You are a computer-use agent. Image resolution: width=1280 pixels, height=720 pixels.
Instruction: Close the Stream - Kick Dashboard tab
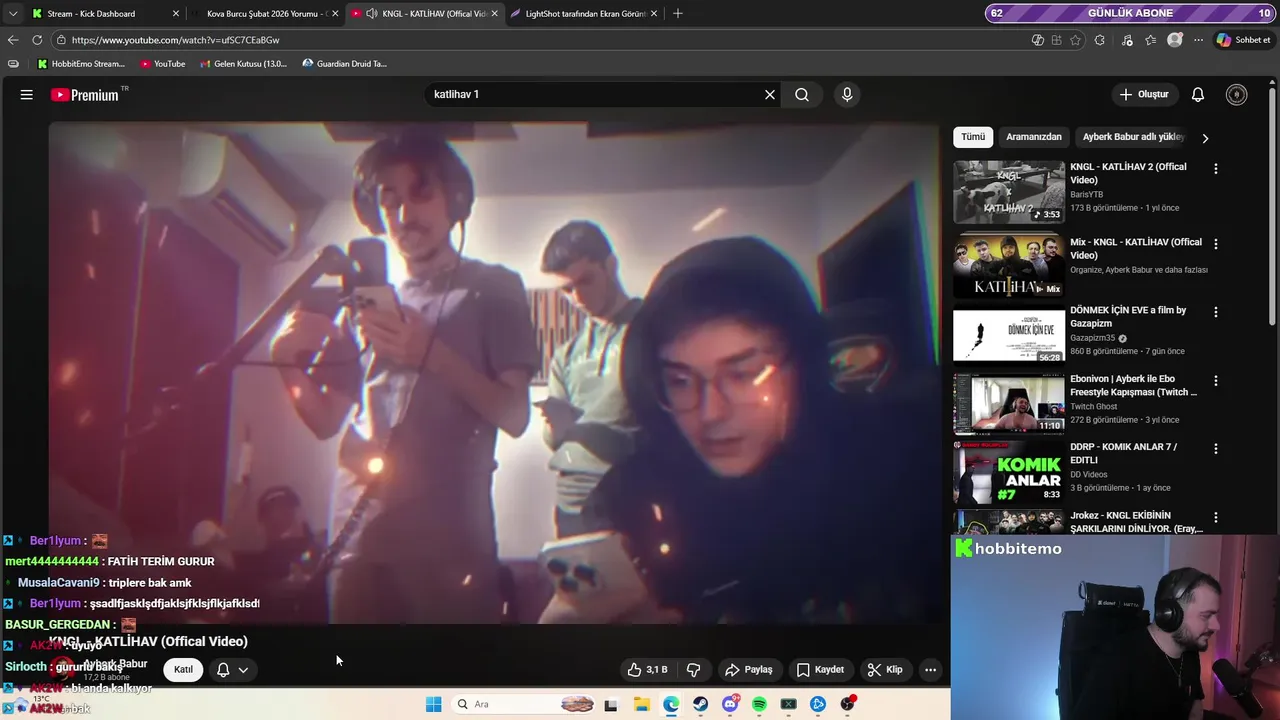(x=176, y=13)
